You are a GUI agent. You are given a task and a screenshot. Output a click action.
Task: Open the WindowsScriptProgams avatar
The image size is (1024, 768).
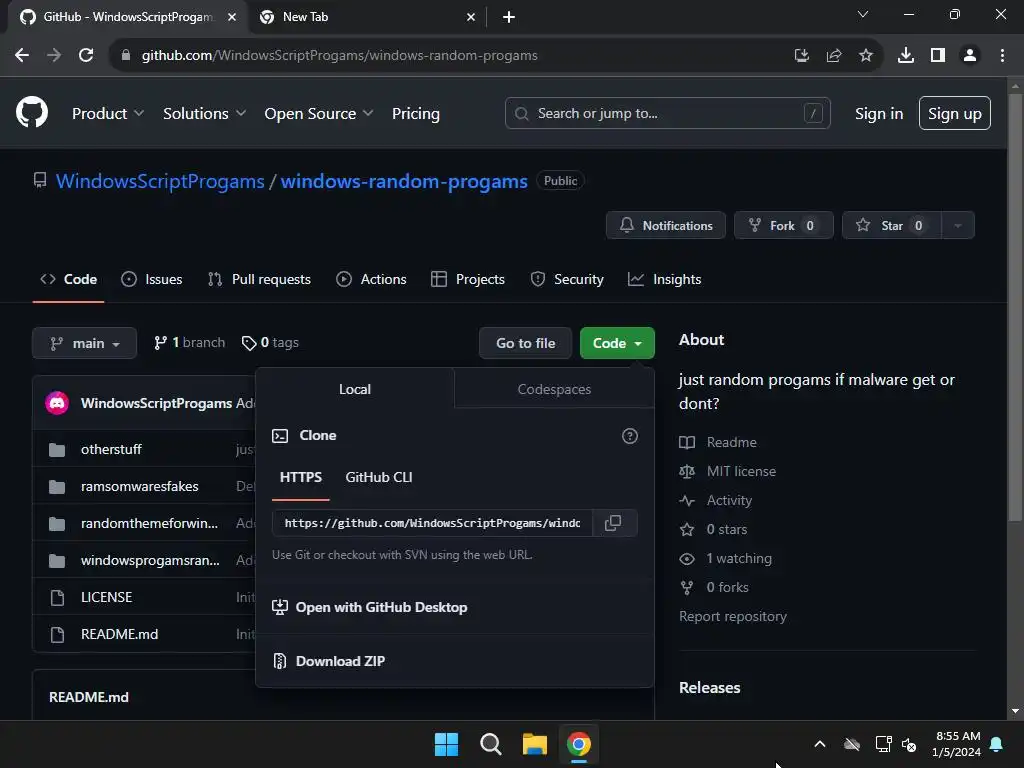57,403
